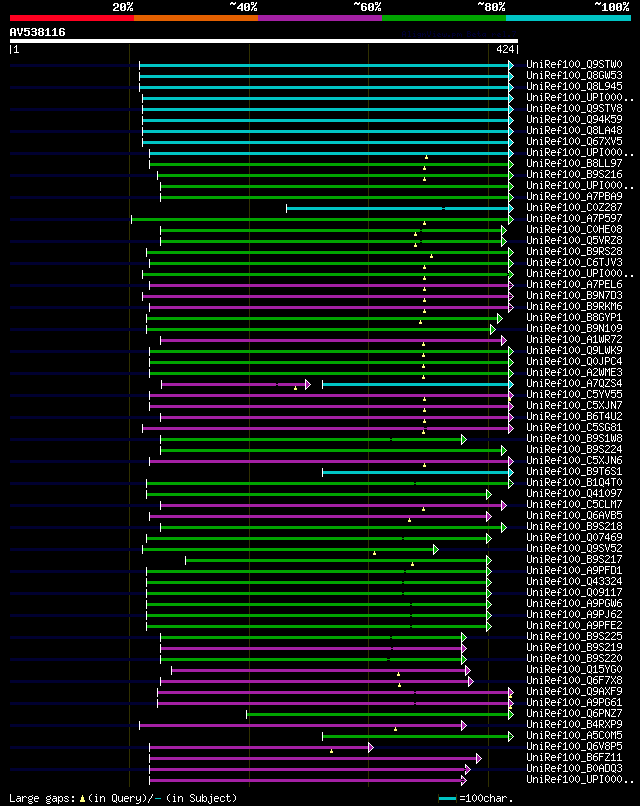Click the cyan second segment of UniRef100_A7QZS4
640x806 pixels.
tap(418, 384)
